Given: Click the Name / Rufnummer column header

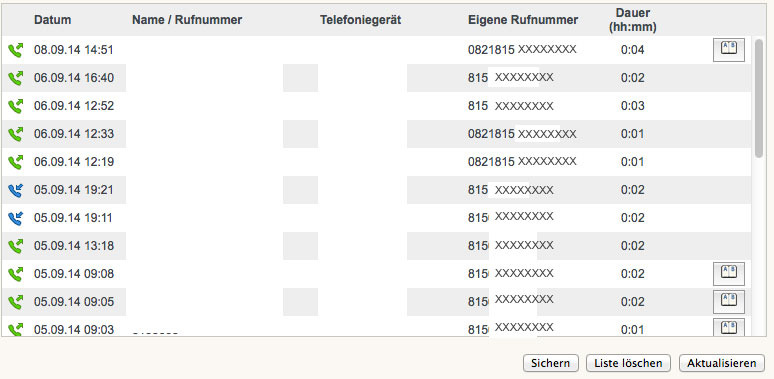Looking at the screenshot, I should point(187,20).
